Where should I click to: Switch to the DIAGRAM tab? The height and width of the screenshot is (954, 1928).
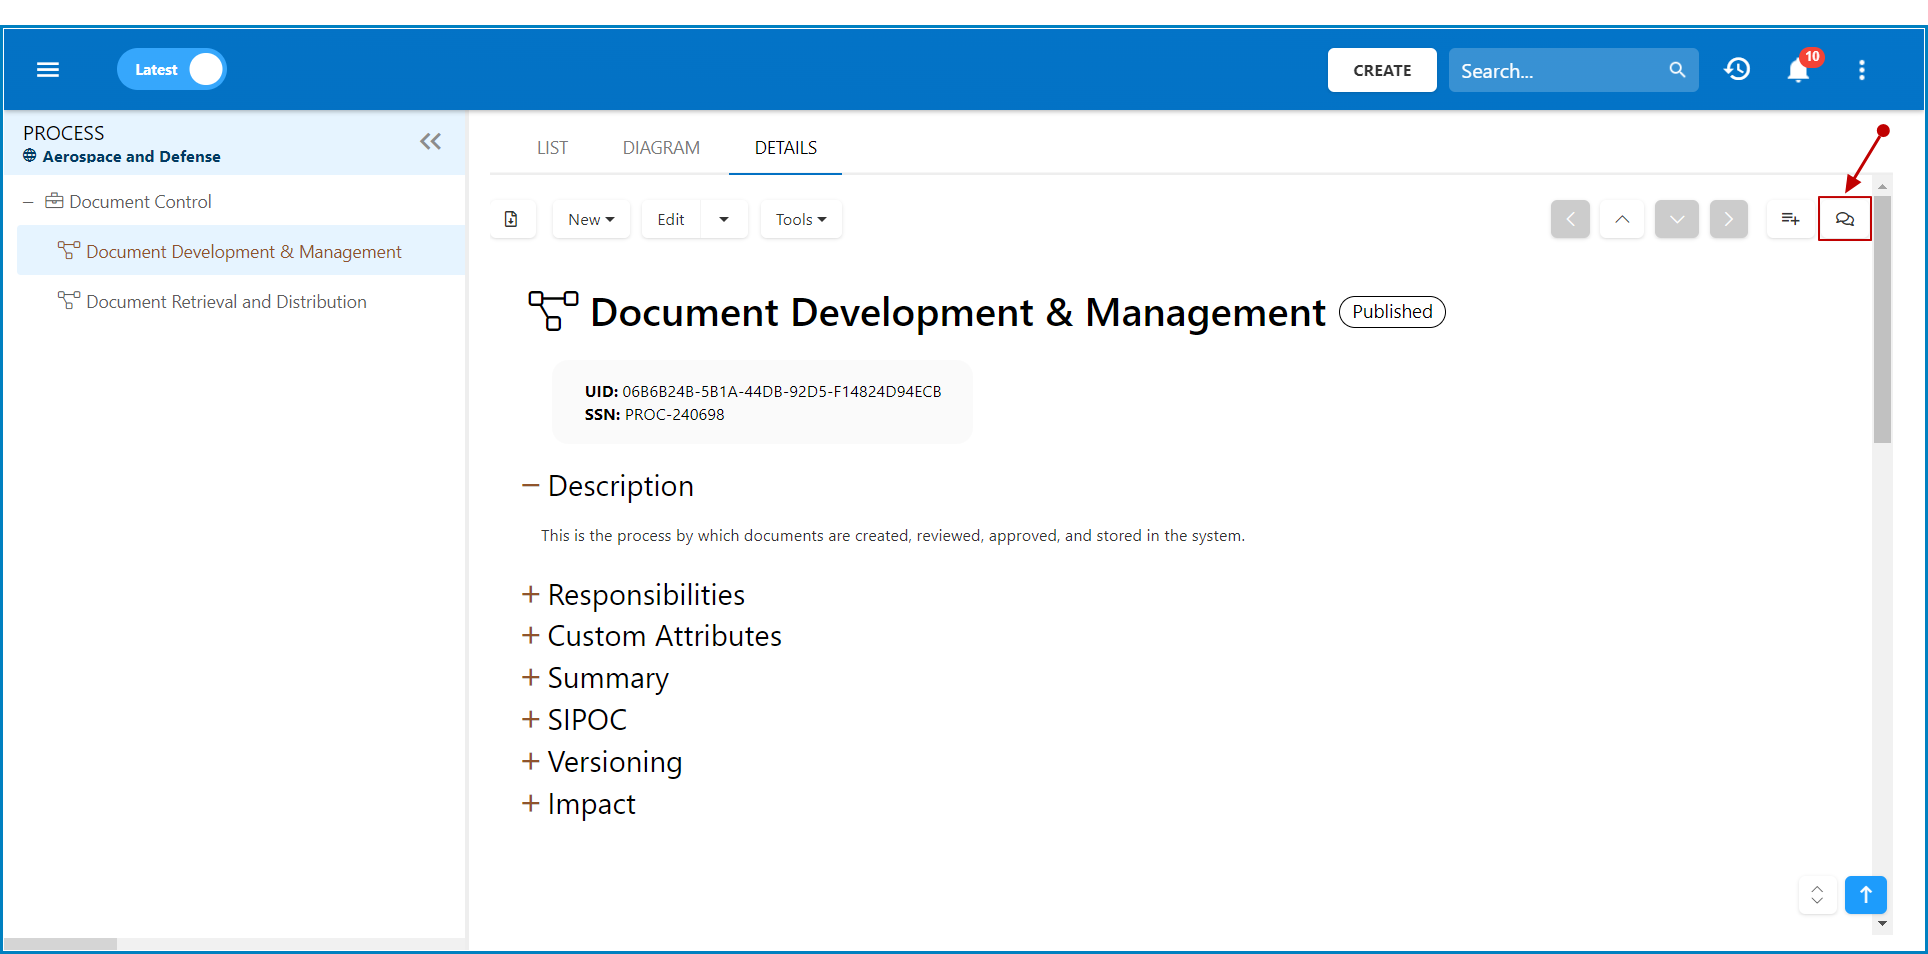[661, 148]
